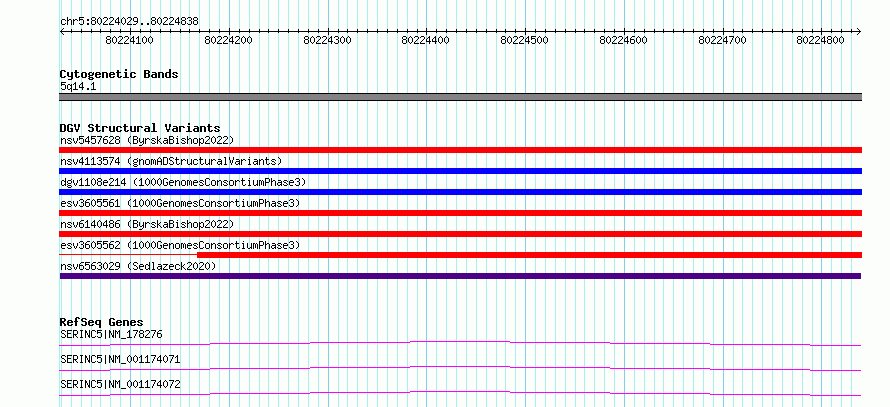Image resolution: width=890 pixels, height=407 pixels.
Task: Open the RefSeq Genes track title
Action: [x=102, y=322]
